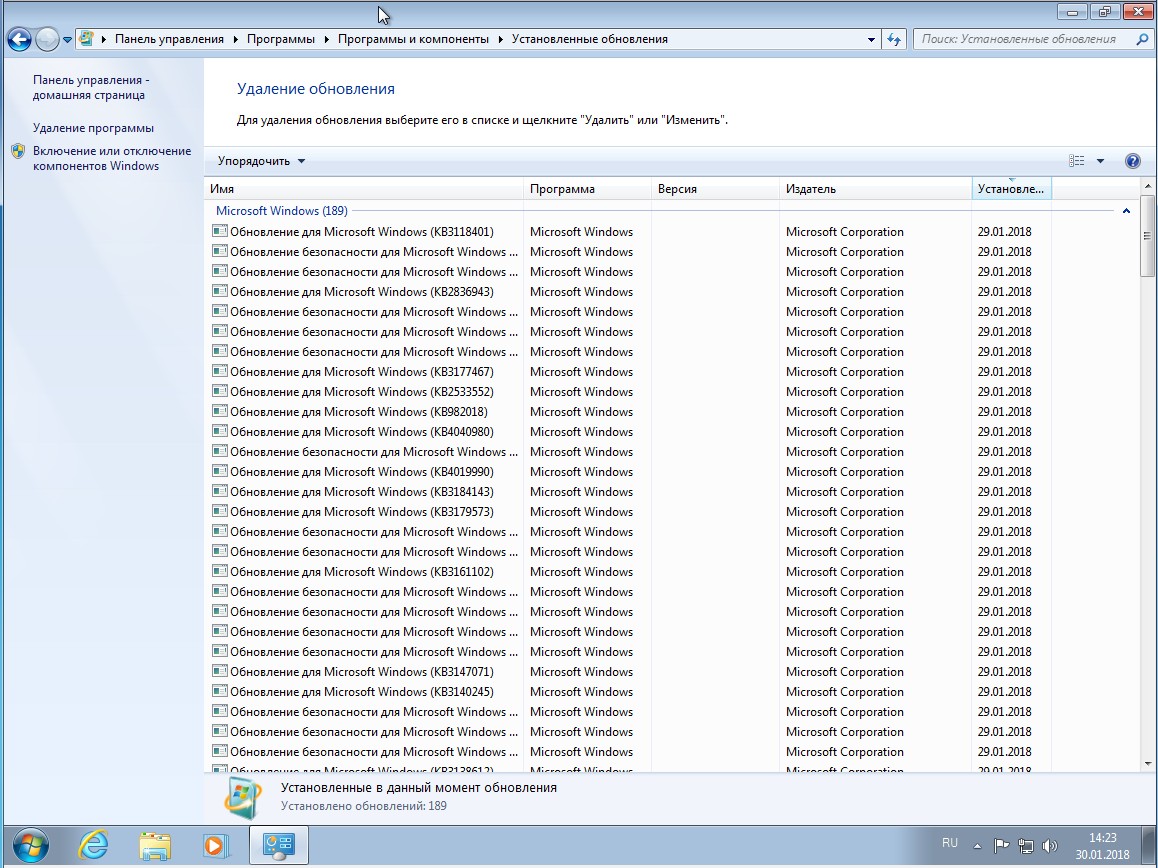Sort by the Программа column header
This screenshot has width=1158, height=868.
587,189
